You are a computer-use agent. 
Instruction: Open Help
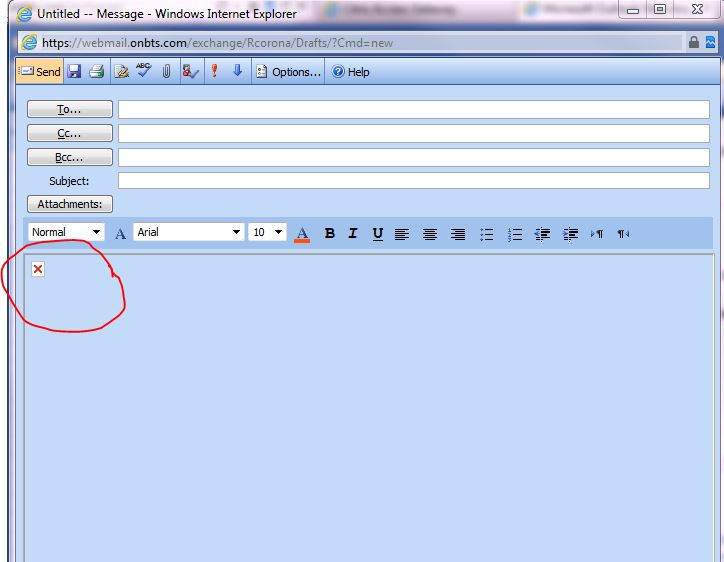[x=350, y=72]
